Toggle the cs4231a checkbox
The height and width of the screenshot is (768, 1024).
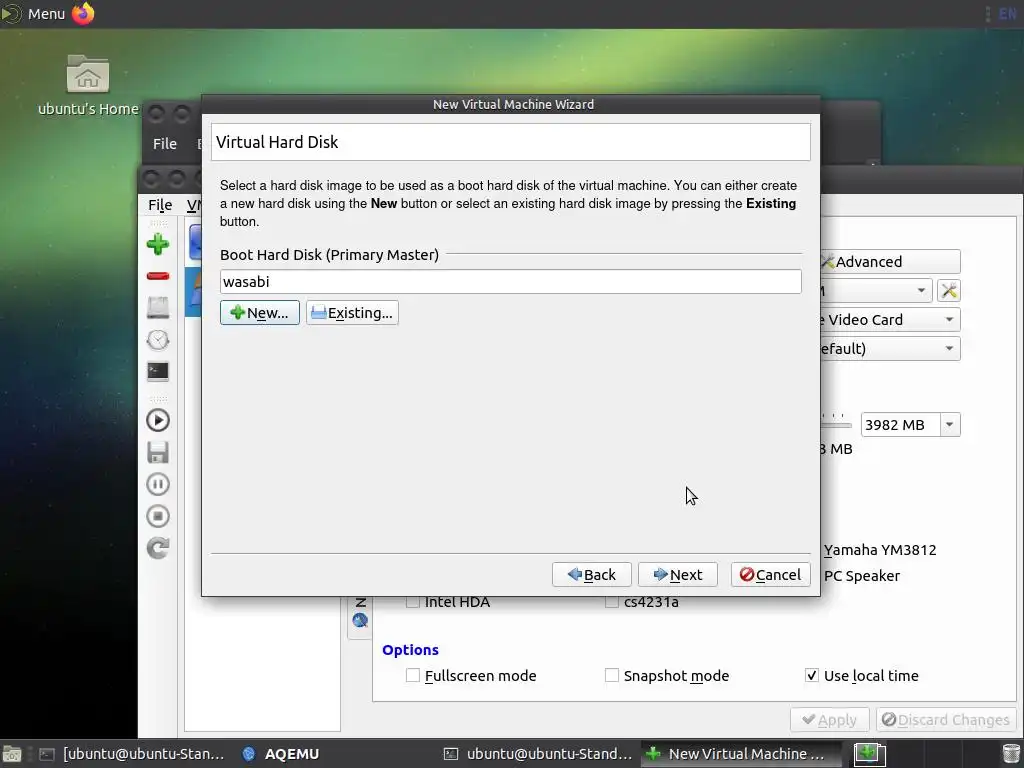612,601
